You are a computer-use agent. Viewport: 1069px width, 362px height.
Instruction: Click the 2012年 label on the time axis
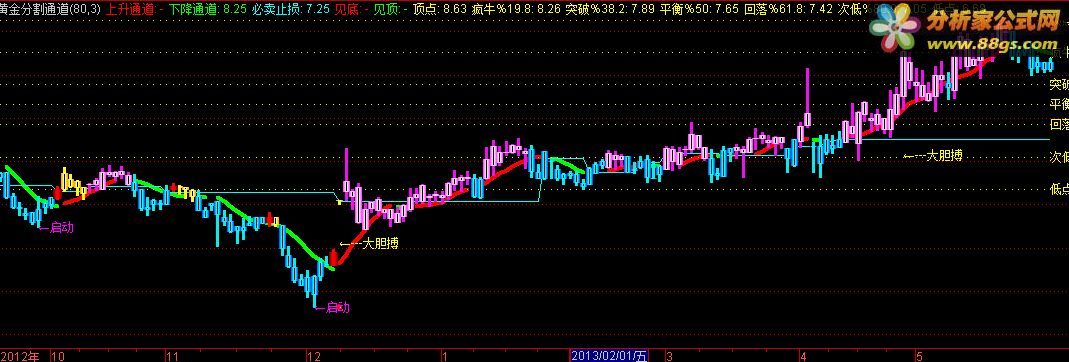pyautogui.click(x=19, y=356)
